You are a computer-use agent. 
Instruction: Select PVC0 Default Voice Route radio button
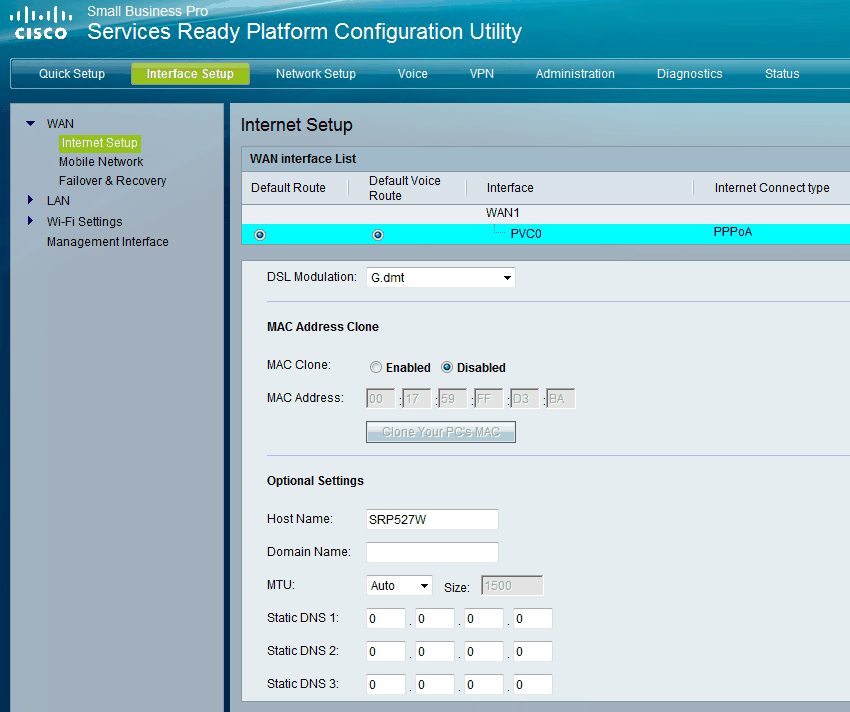pyautogui.click(x=378, y=235)
